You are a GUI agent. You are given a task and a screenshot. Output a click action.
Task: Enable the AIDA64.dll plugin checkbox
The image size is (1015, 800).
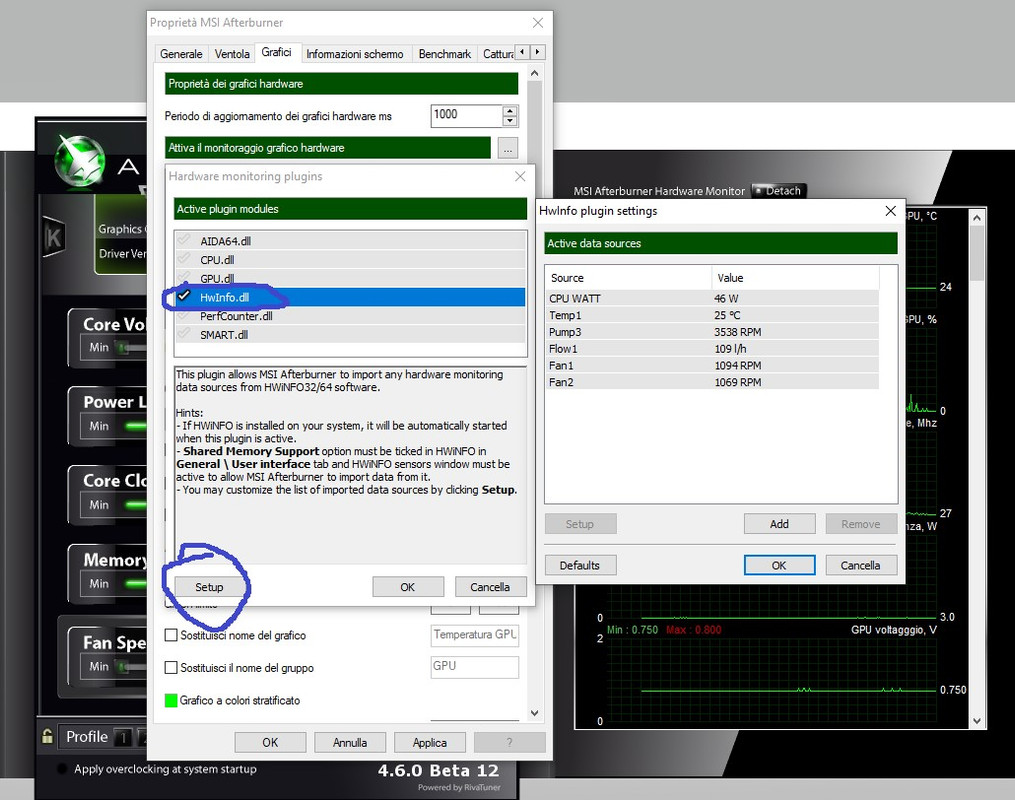click(184, 241)
